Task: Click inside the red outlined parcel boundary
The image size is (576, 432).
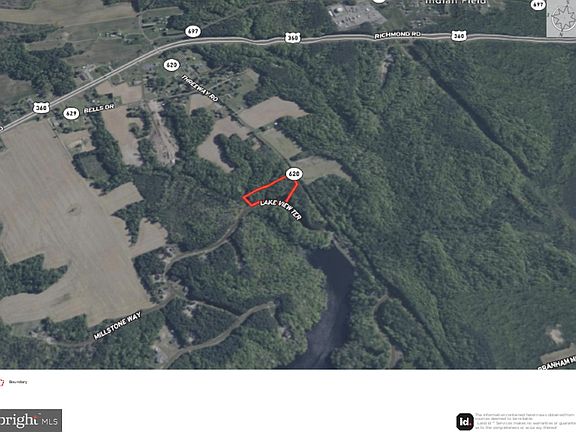Action: pyautogui.click(x=274, y=192)
